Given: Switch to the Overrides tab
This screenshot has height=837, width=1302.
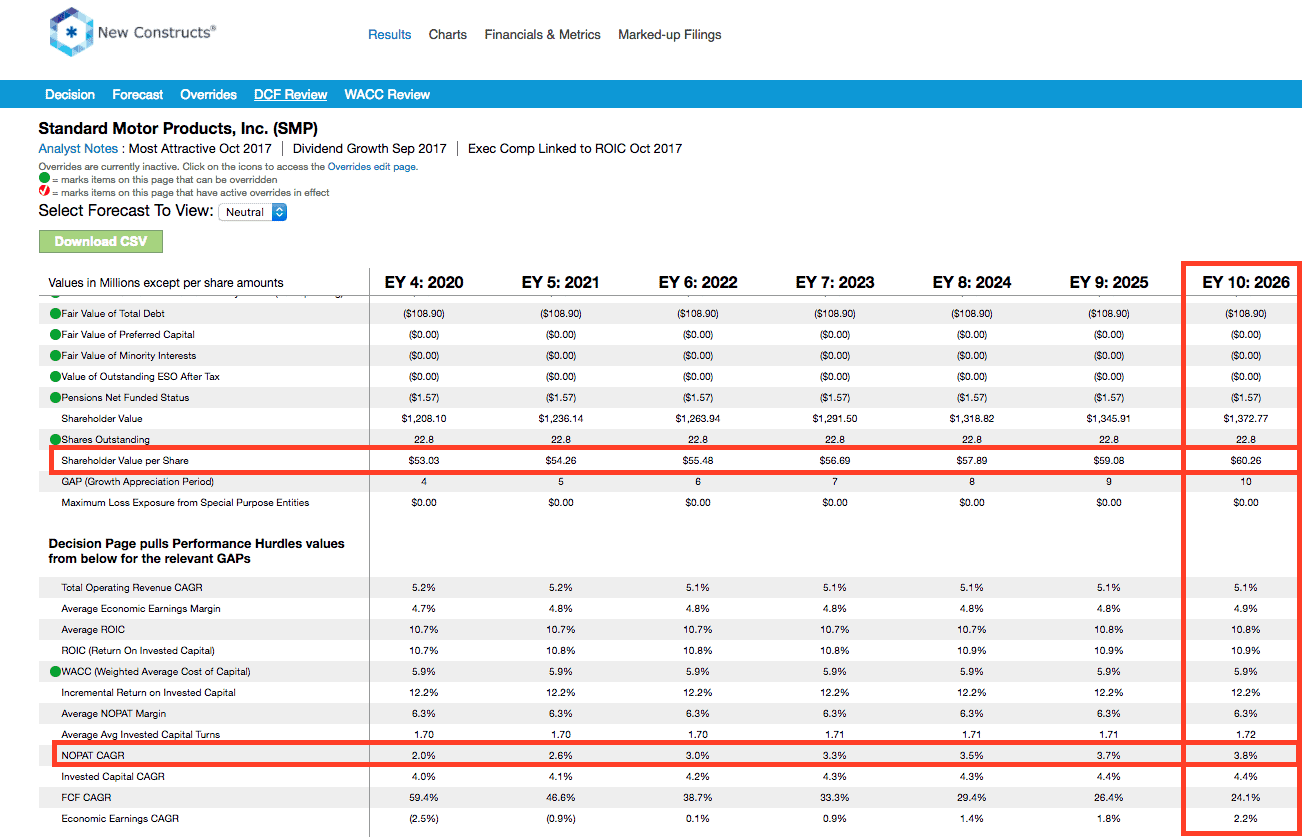Looking at the screenshot, I should click(208, 95).
